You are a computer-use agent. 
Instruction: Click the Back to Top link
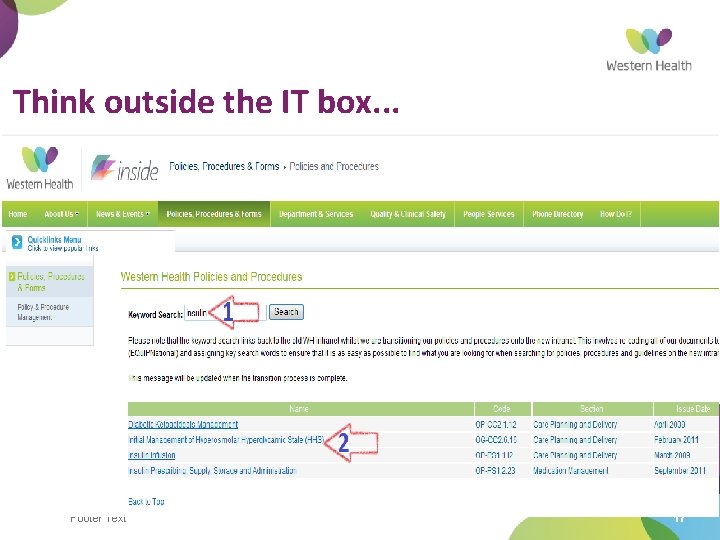coord(146,501)
